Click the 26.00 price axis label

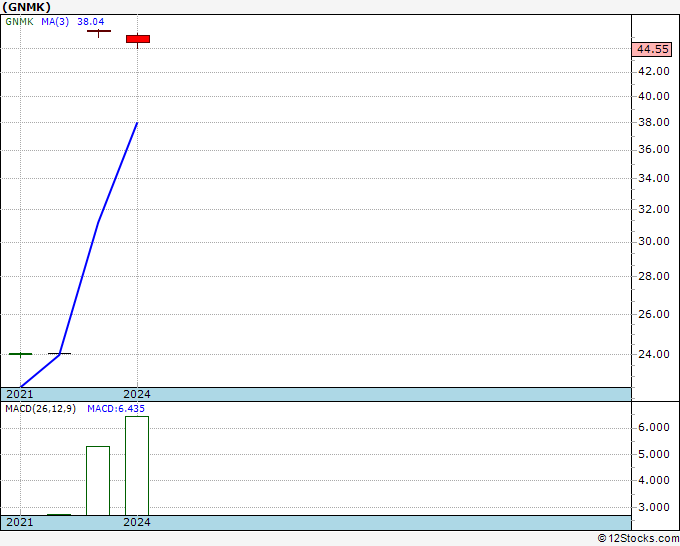click(x=654, y=314)
